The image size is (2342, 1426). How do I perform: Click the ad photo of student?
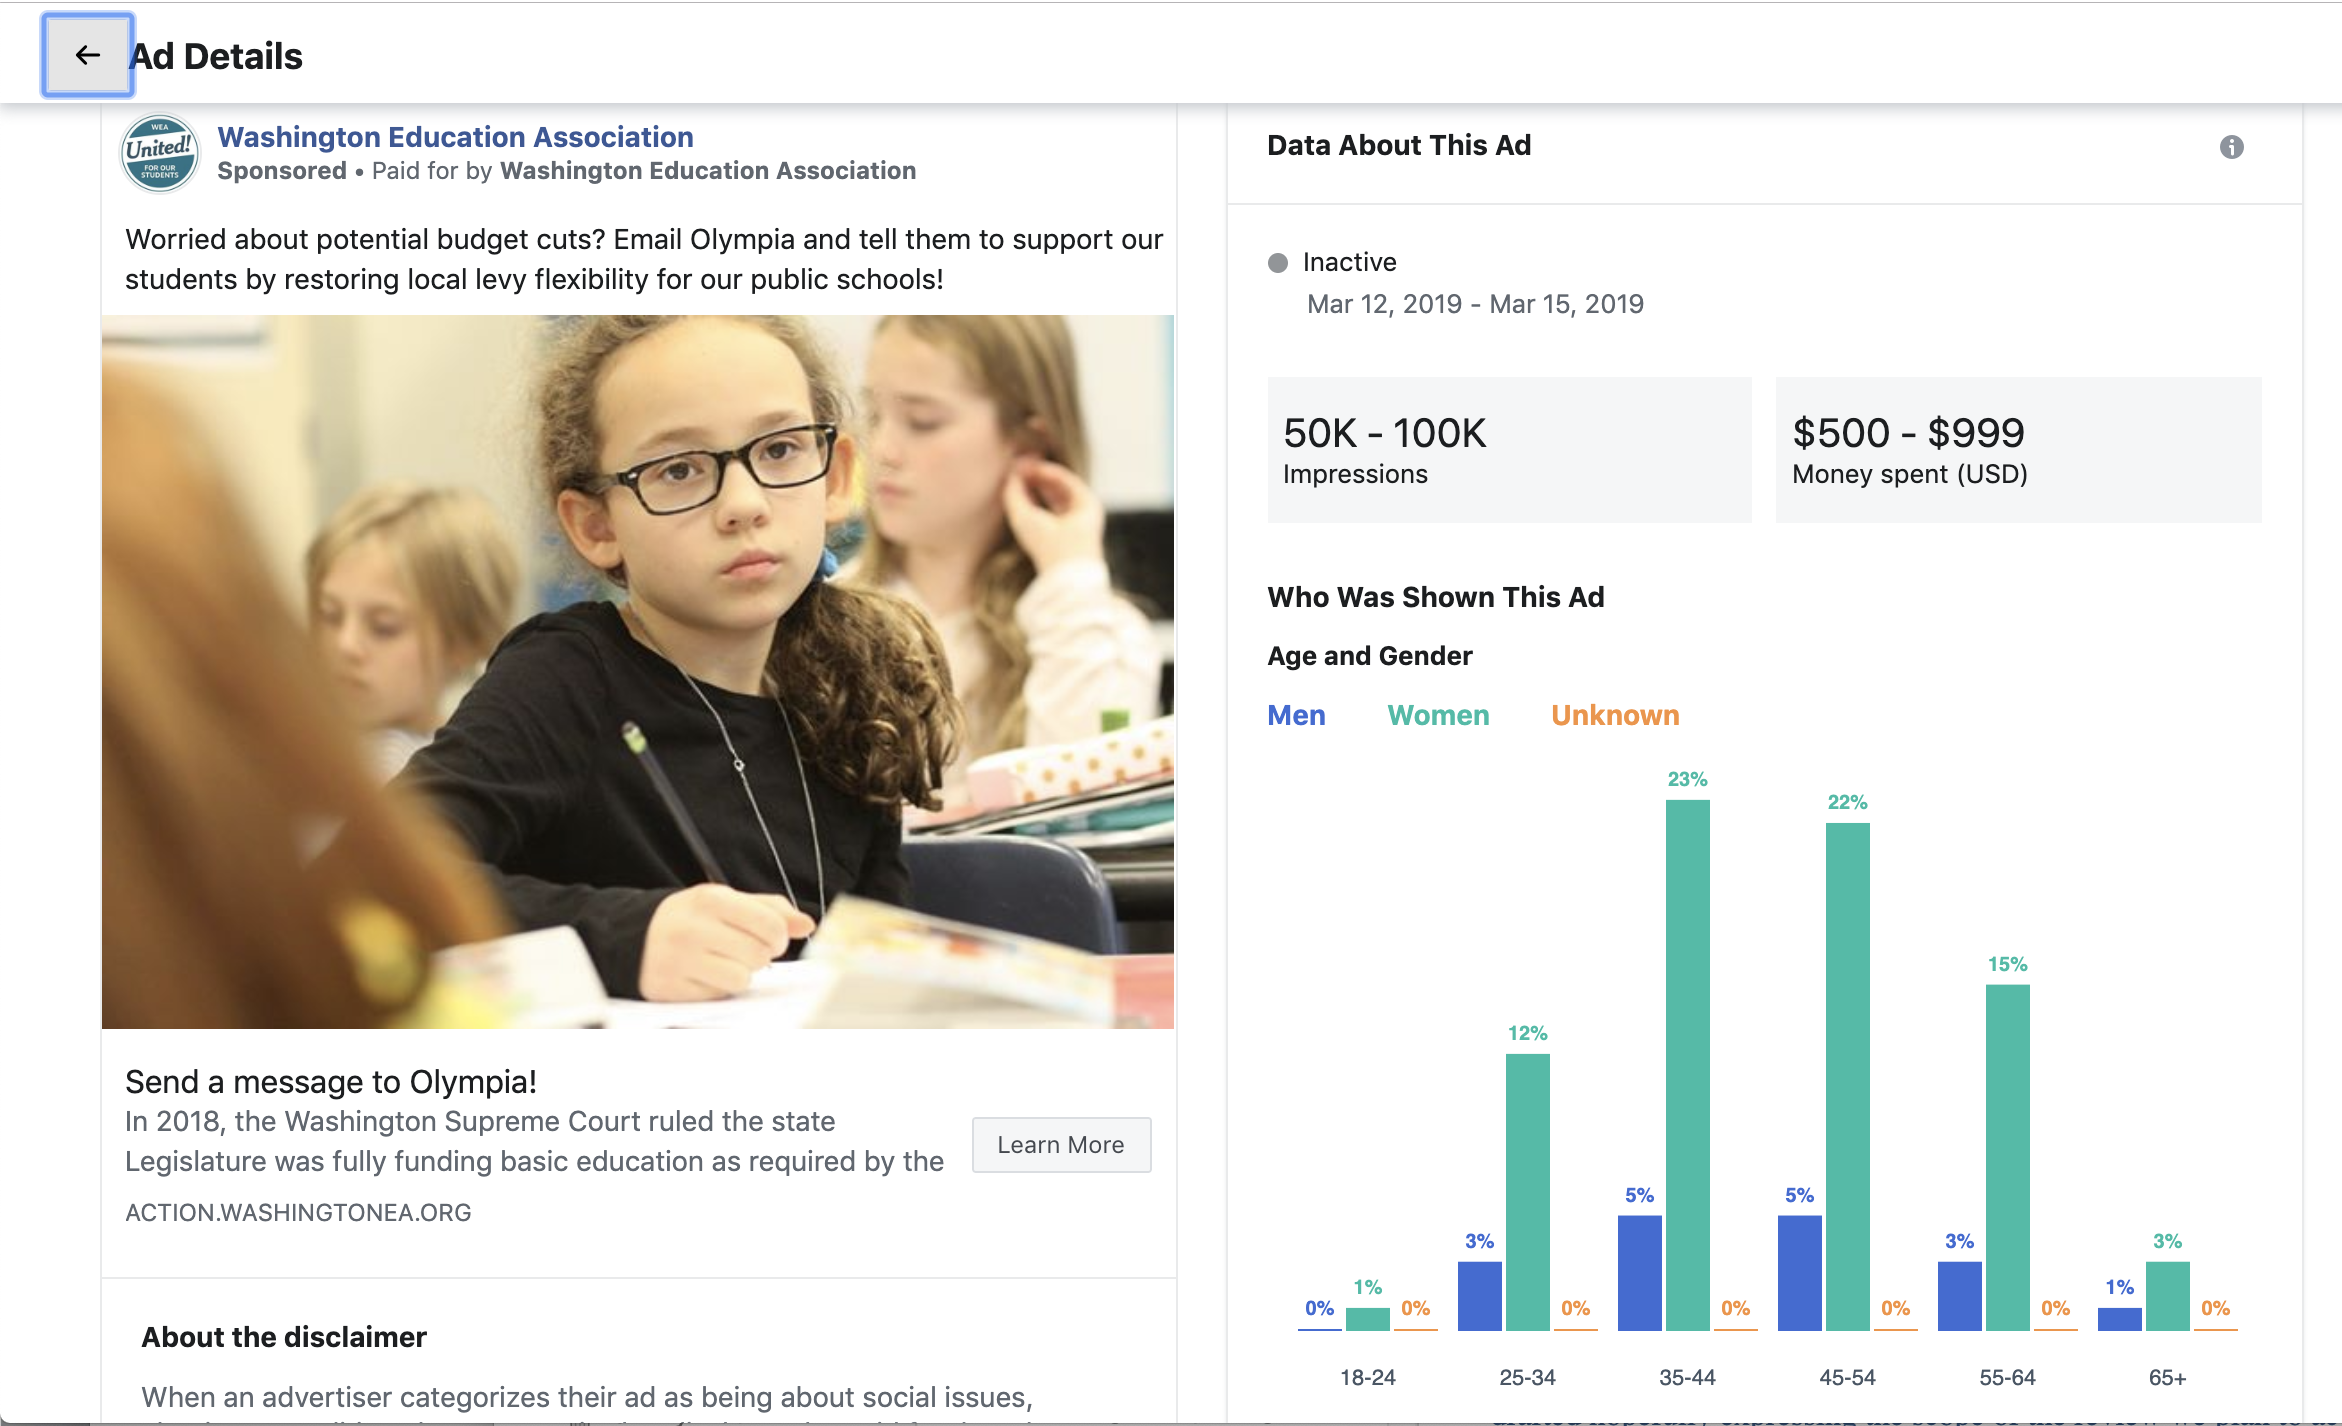click(638, 671)
